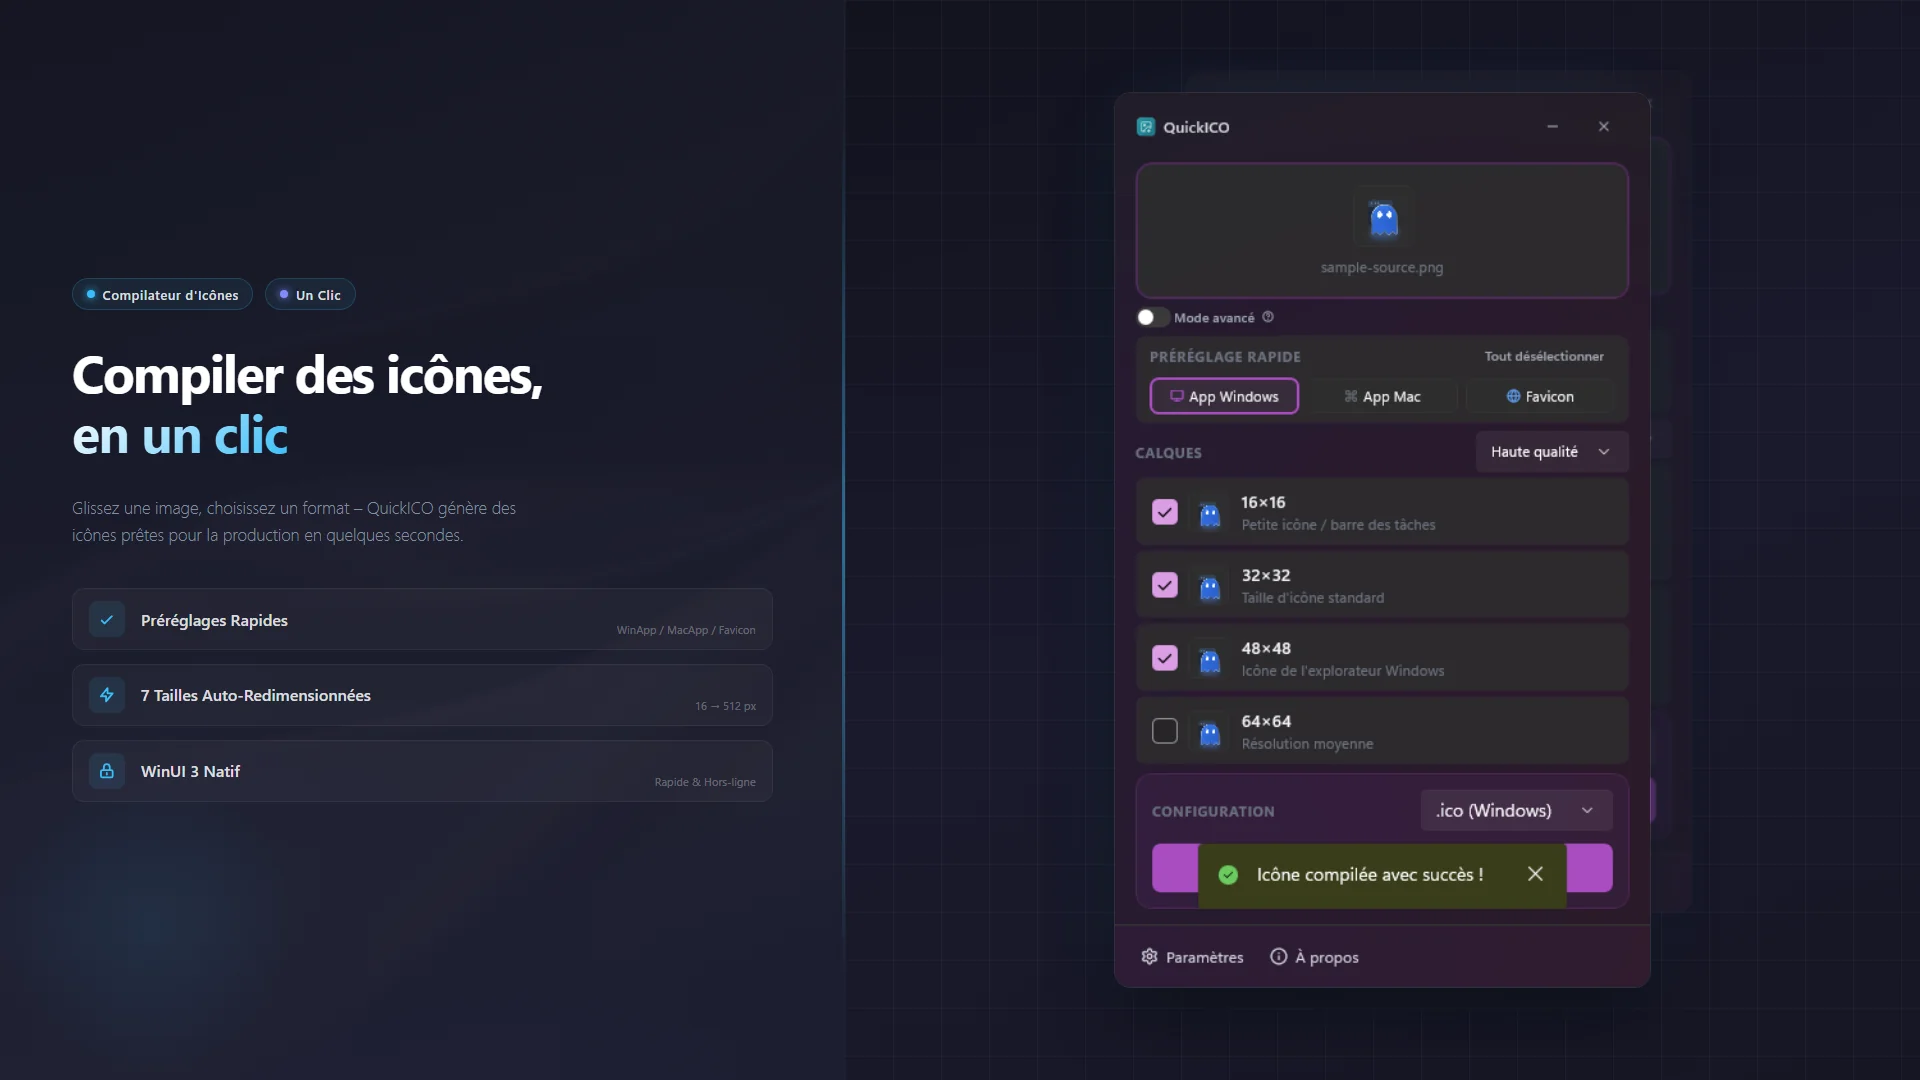Check the 64×64 layer checkbox

1165,731
